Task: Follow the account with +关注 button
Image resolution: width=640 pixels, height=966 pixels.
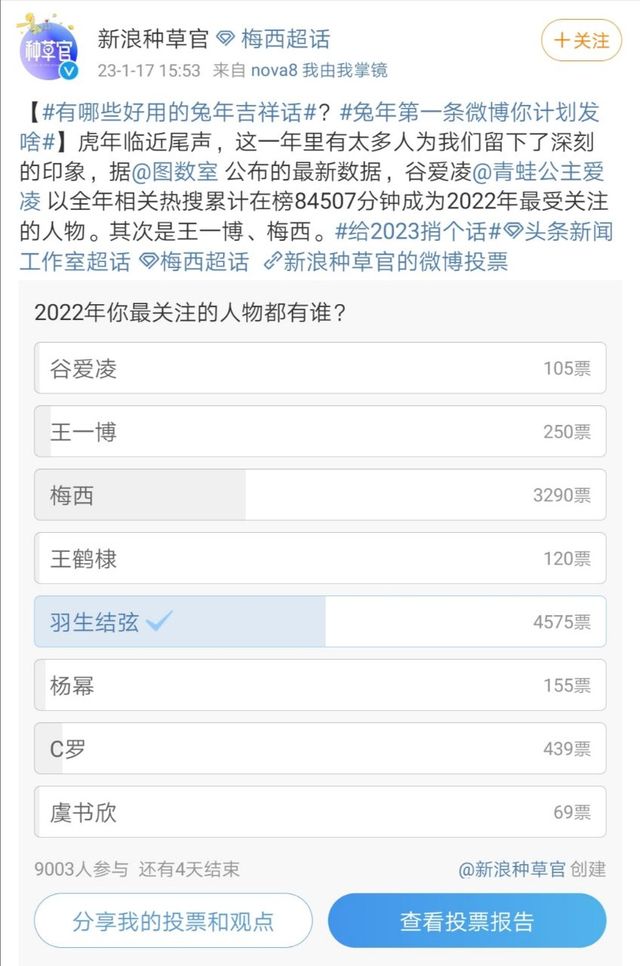Action: pos(581,41)
